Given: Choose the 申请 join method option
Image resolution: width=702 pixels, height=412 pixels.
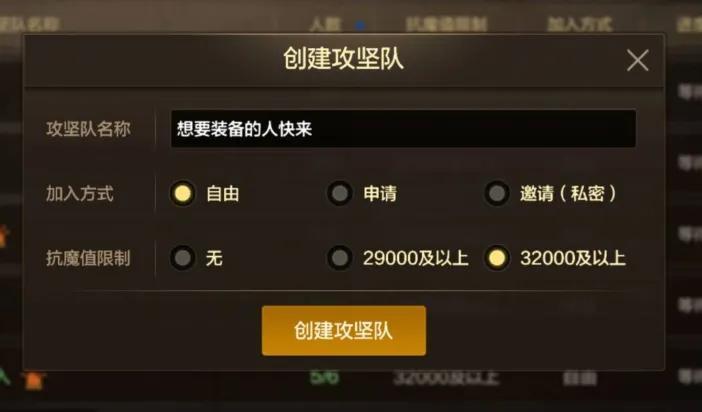Looking at the screenshot, I should (x=339, y=193).
